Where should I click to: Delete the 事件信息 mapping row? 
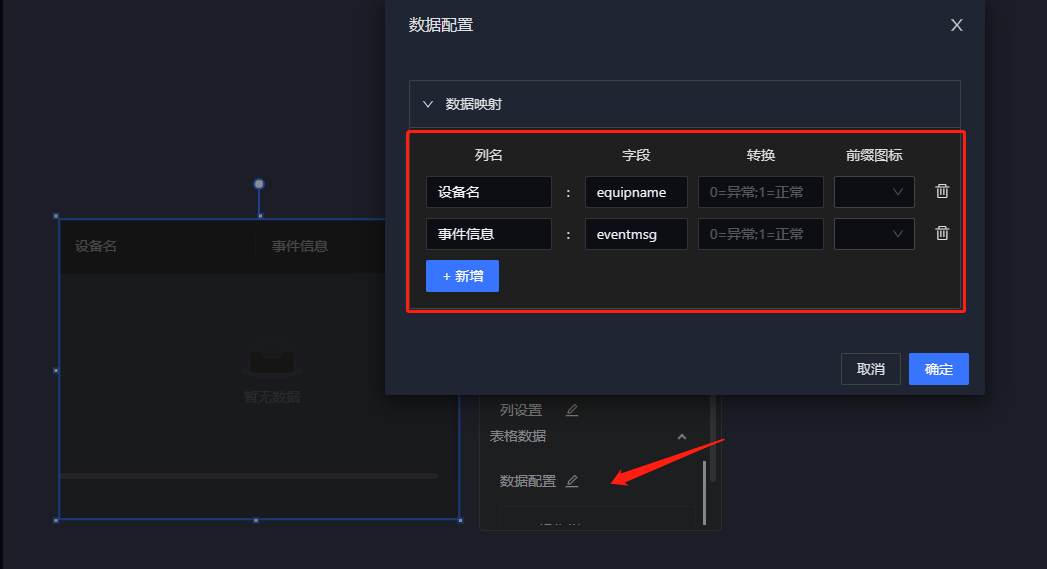941,234
